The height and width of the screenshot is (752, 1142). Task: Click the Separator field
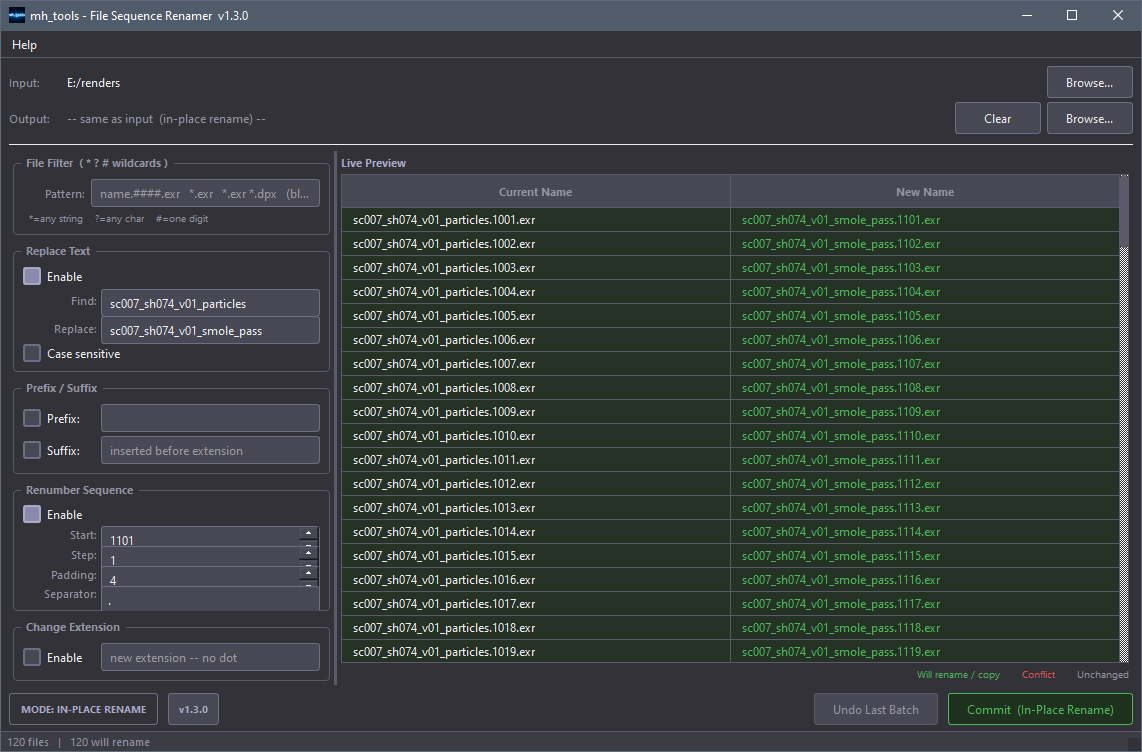pos(210,598)
